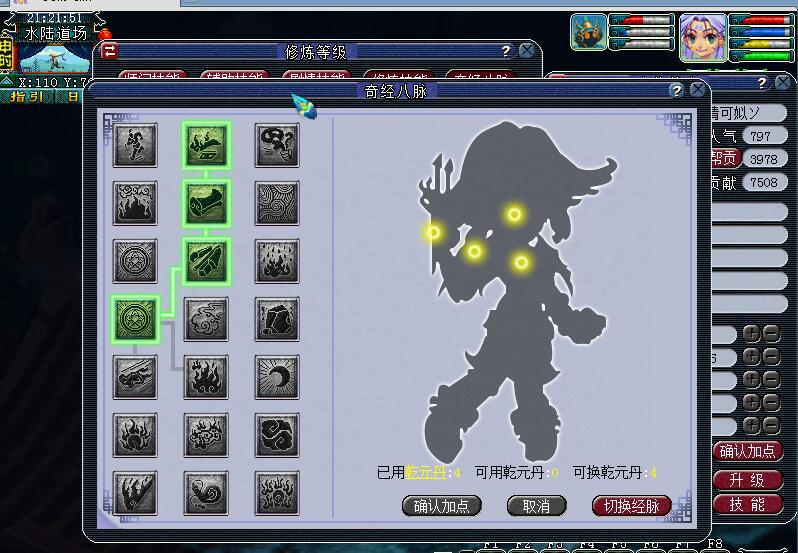The height and width of the screenshot is (553, 798).
Task: Click the topmost minus attribute button
Action: tap(771, 334)
